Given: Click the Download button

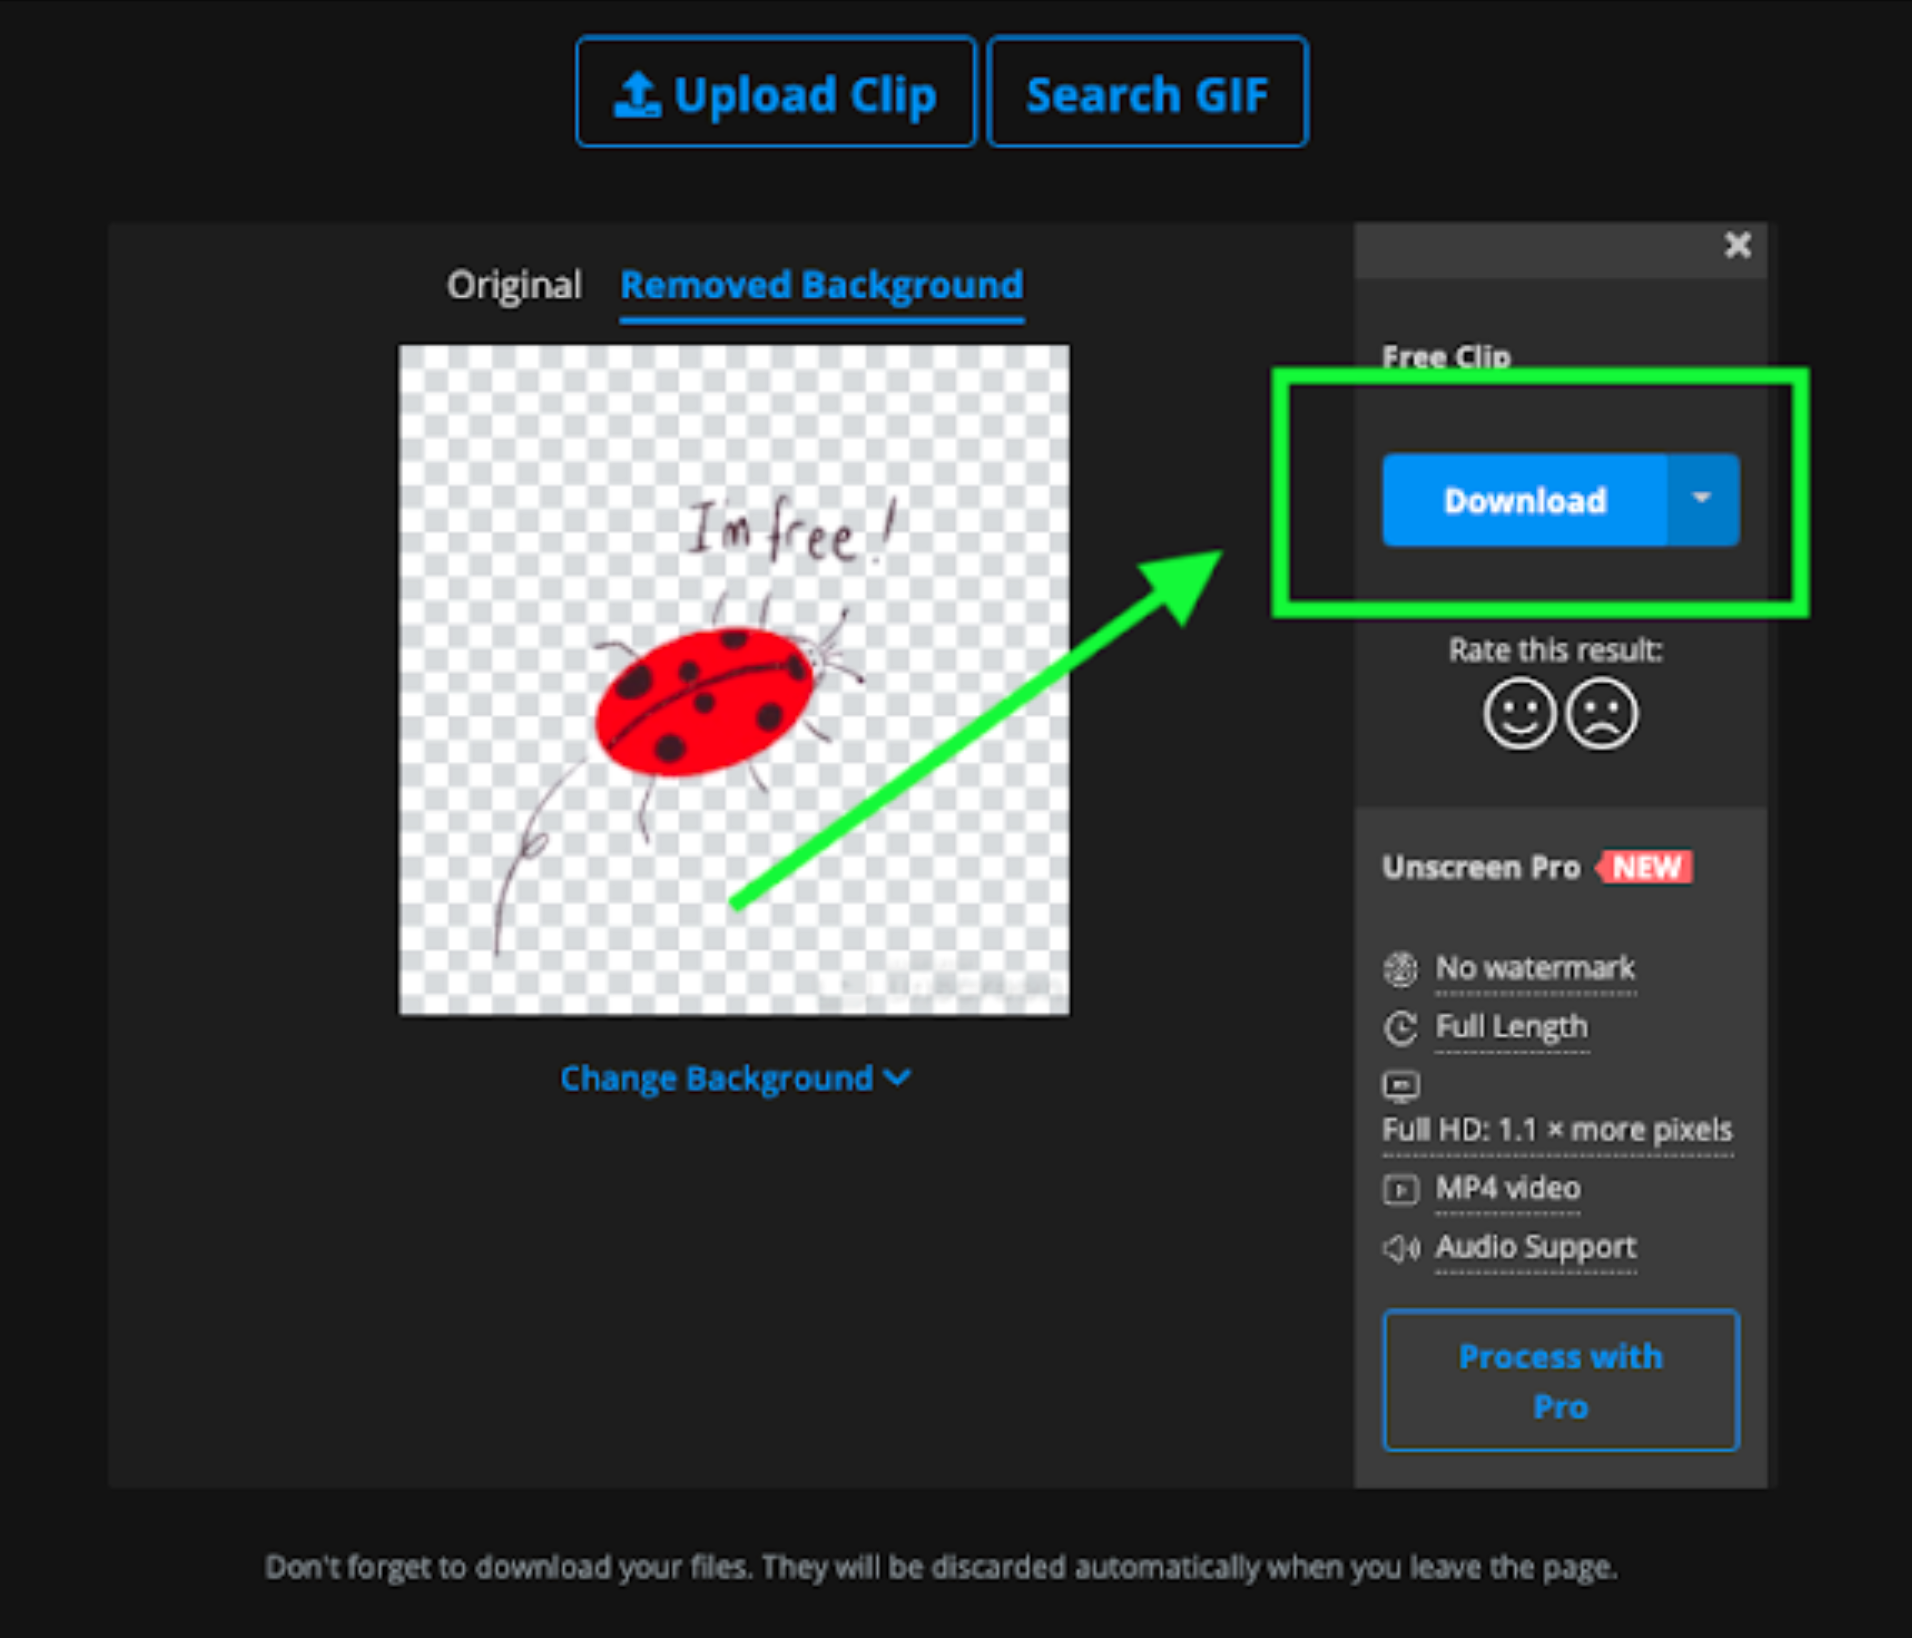Looking at the screenshot, I should coord(1524,500).
